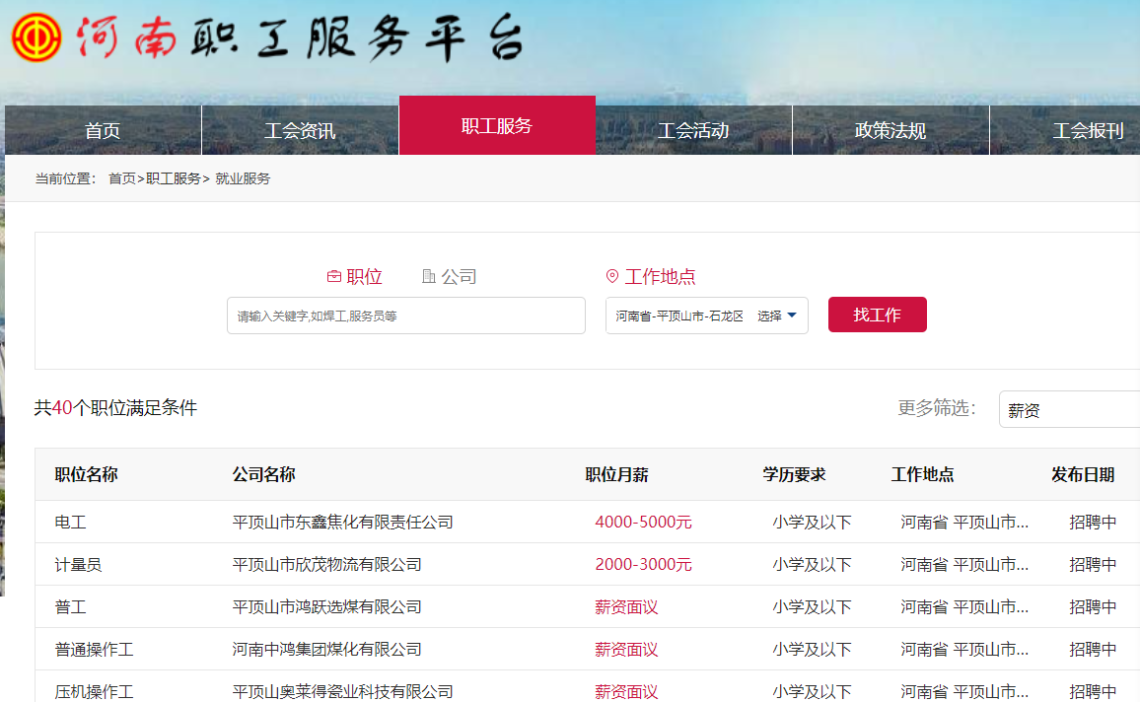
Task: Click the 共40个职位满足条件 result count
Action: coord(116,408)
